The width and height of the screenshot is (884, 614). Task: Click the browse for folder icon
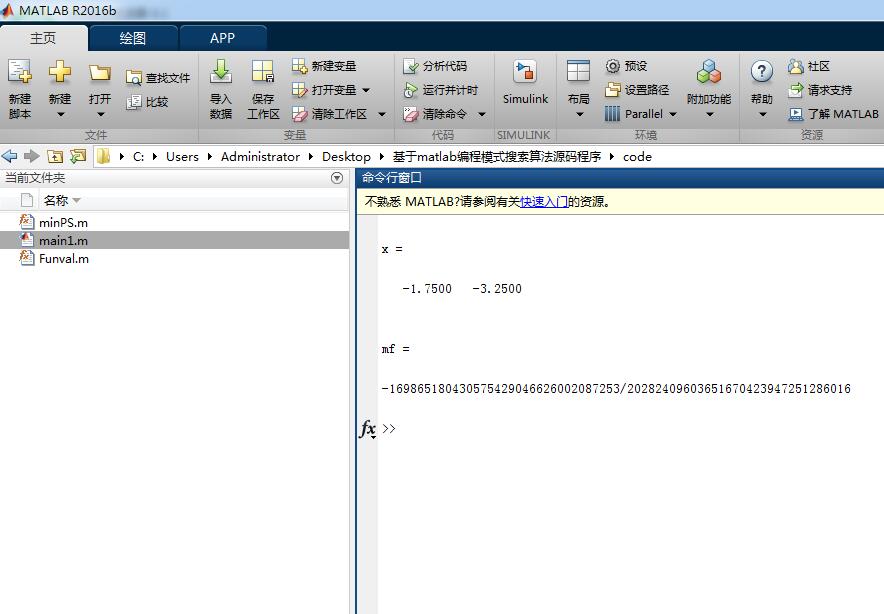coord(78,156)
